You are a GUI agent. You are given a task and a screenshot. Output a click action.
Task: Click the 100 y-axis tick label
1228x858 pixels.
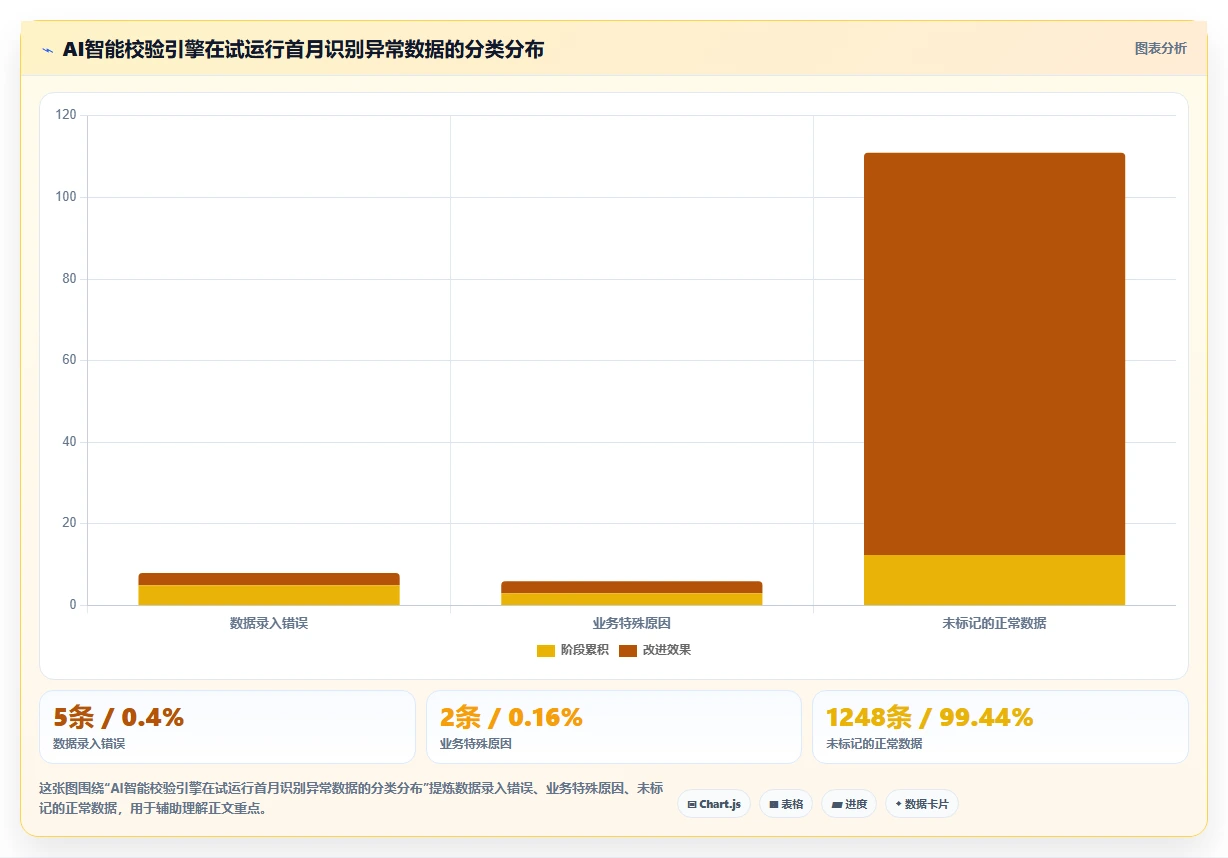tap(66, 197)
